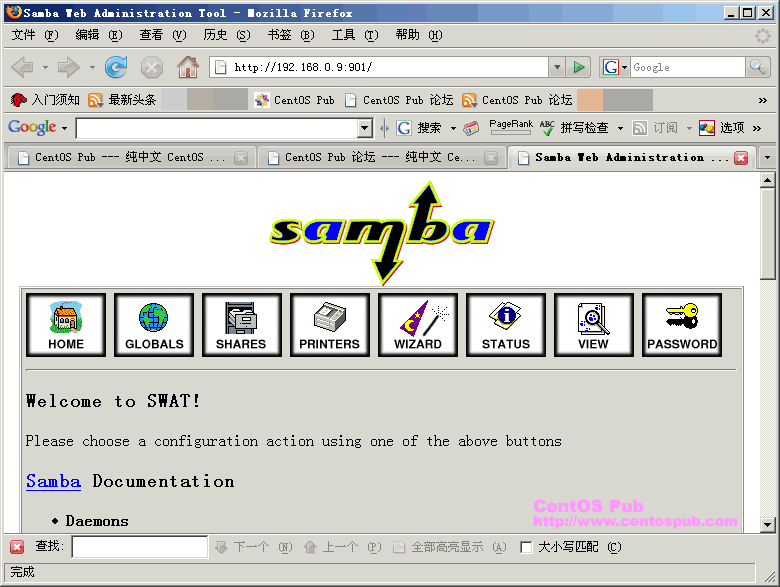Open the 编辑 (E) menu
This screenshot has height=587, width=780.
point(98,35)
